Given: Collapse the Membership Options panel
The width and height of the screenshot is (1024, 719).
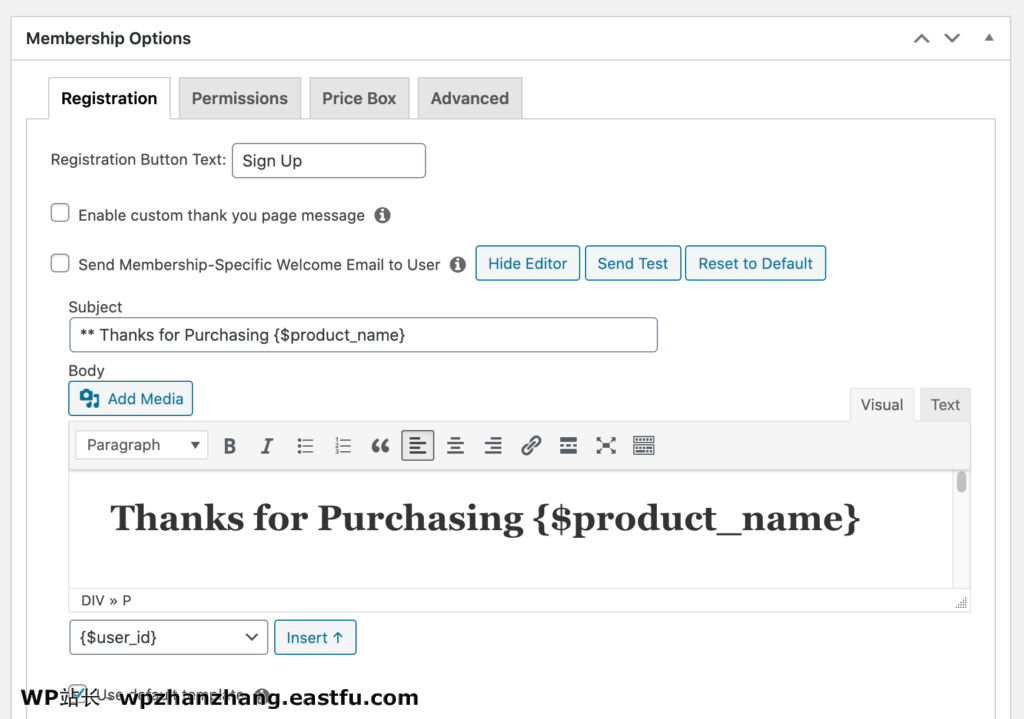Looking at the screenshot, I should pyautogui.click(x=989, y=38).
